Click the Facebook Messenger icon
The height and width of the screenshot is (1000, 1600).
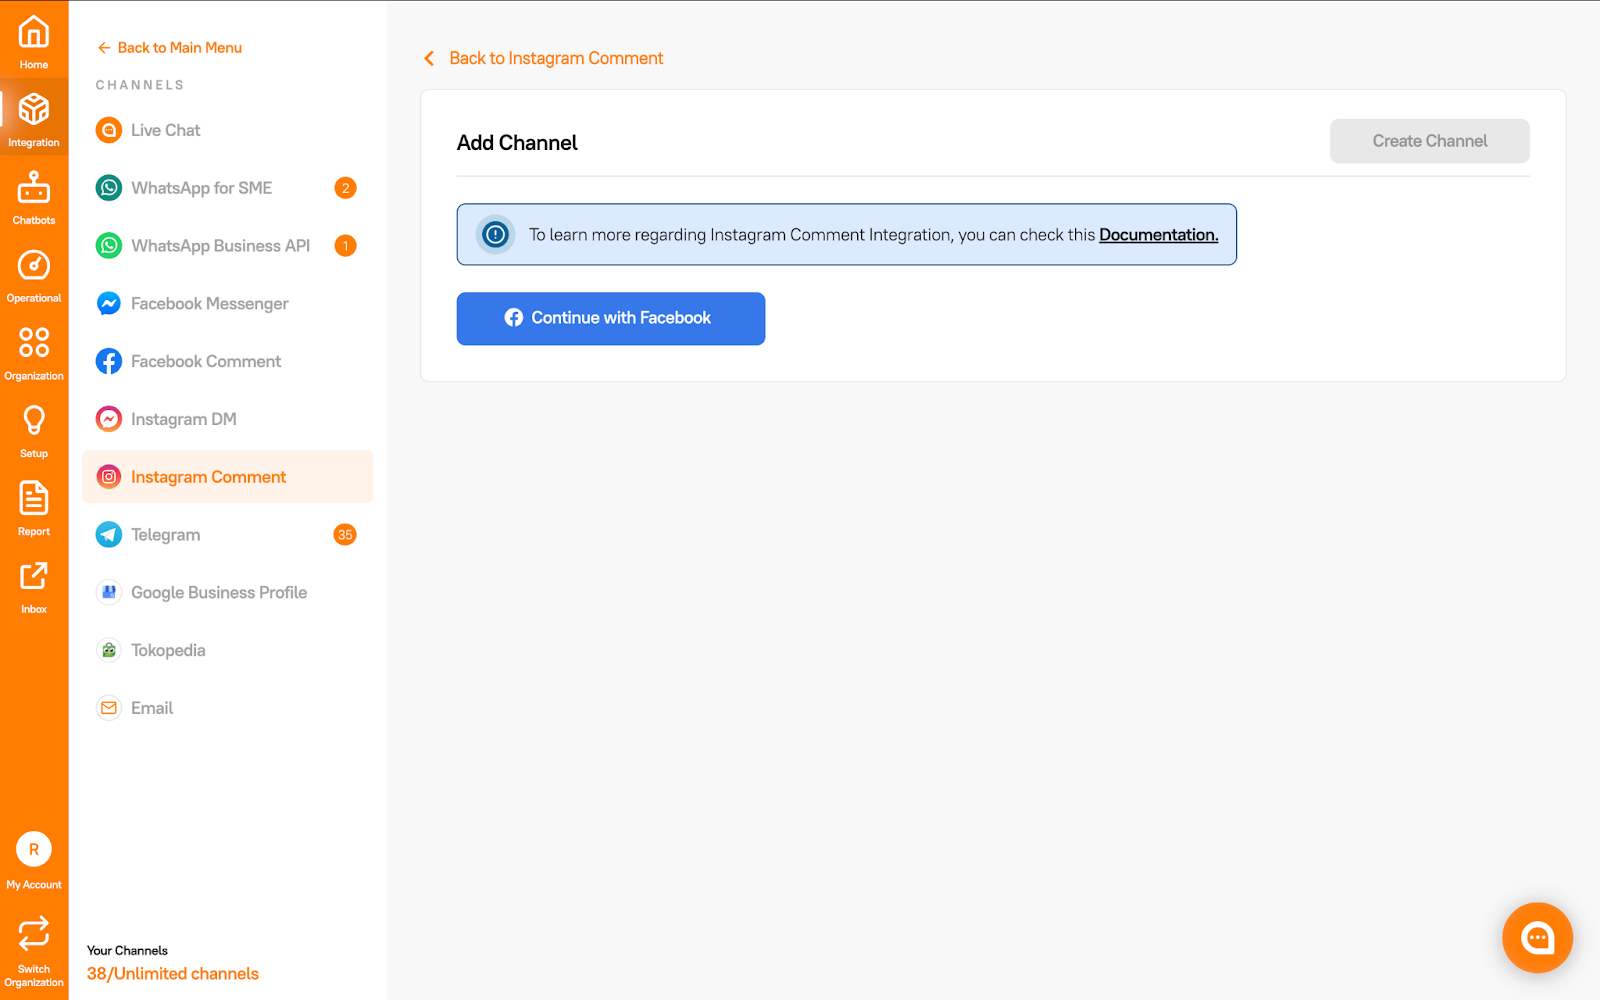(x=109, y=304)
